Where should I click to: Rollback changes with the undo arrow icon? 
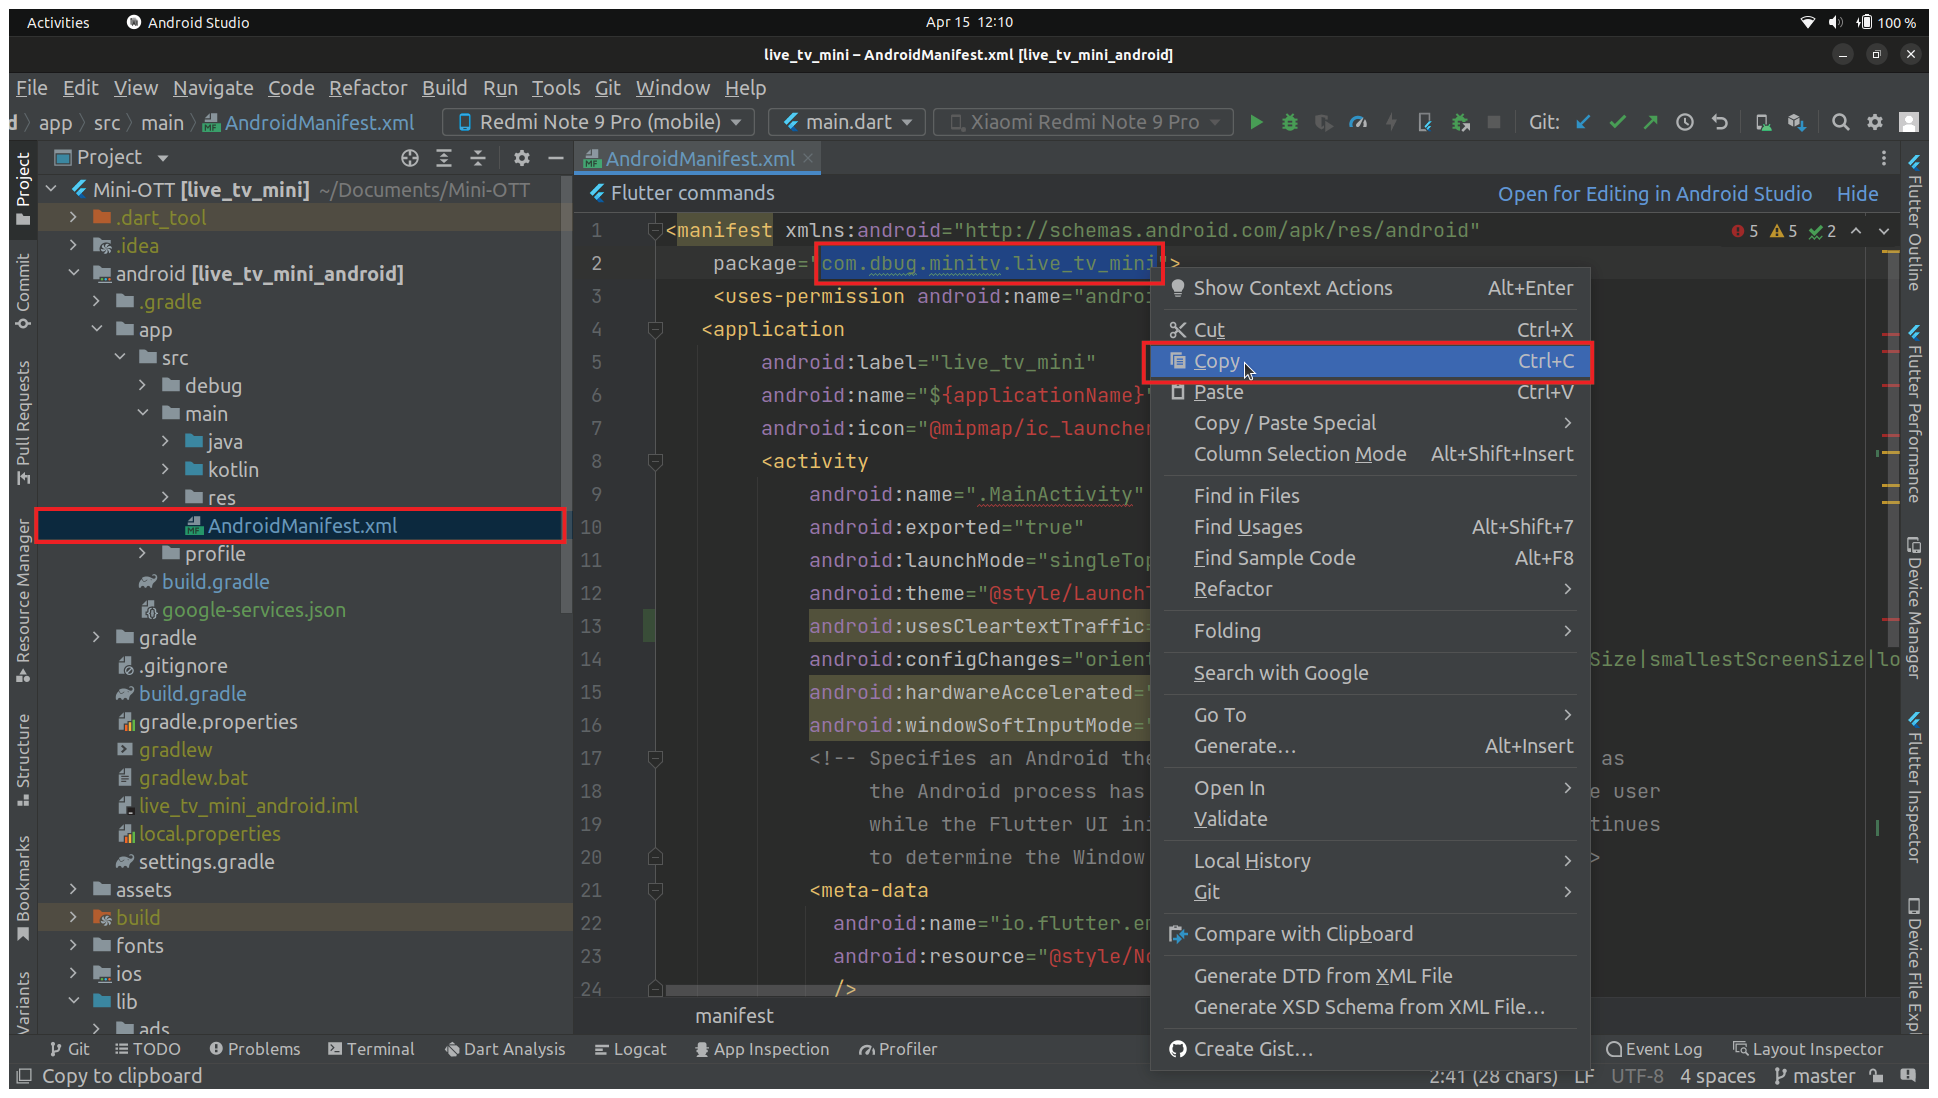1719,122
